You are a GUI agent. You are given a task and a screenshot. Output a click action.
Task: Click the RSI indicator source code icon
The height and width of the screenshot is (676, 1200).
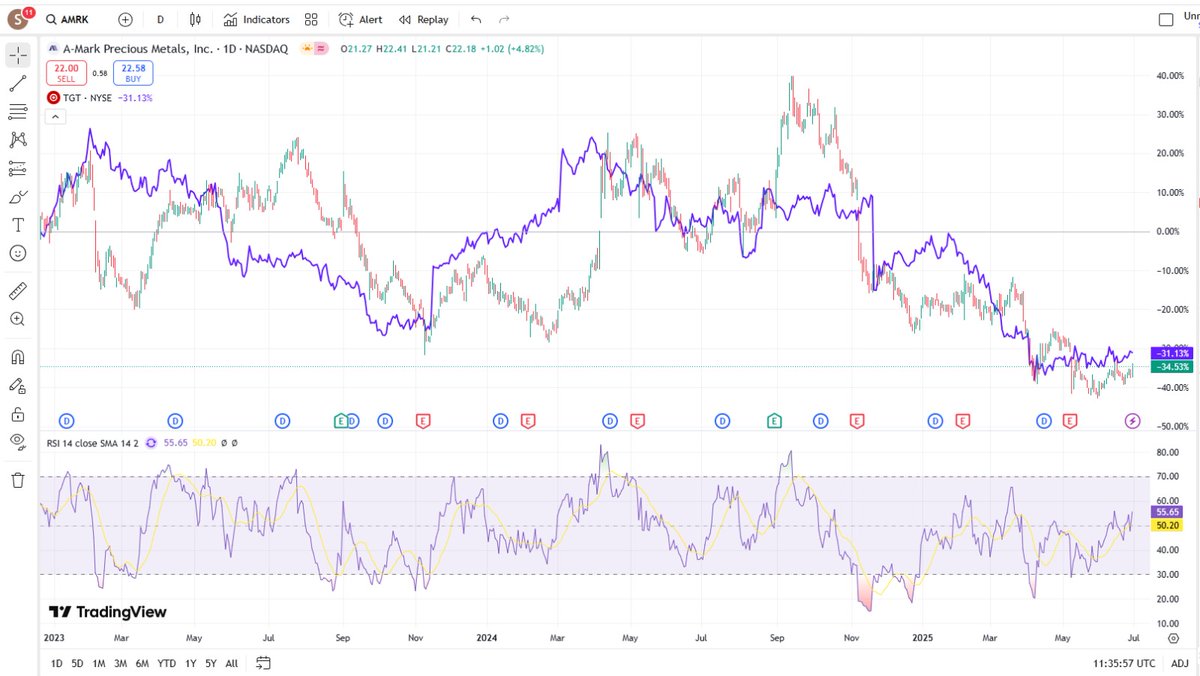click(x=151, y=442)
